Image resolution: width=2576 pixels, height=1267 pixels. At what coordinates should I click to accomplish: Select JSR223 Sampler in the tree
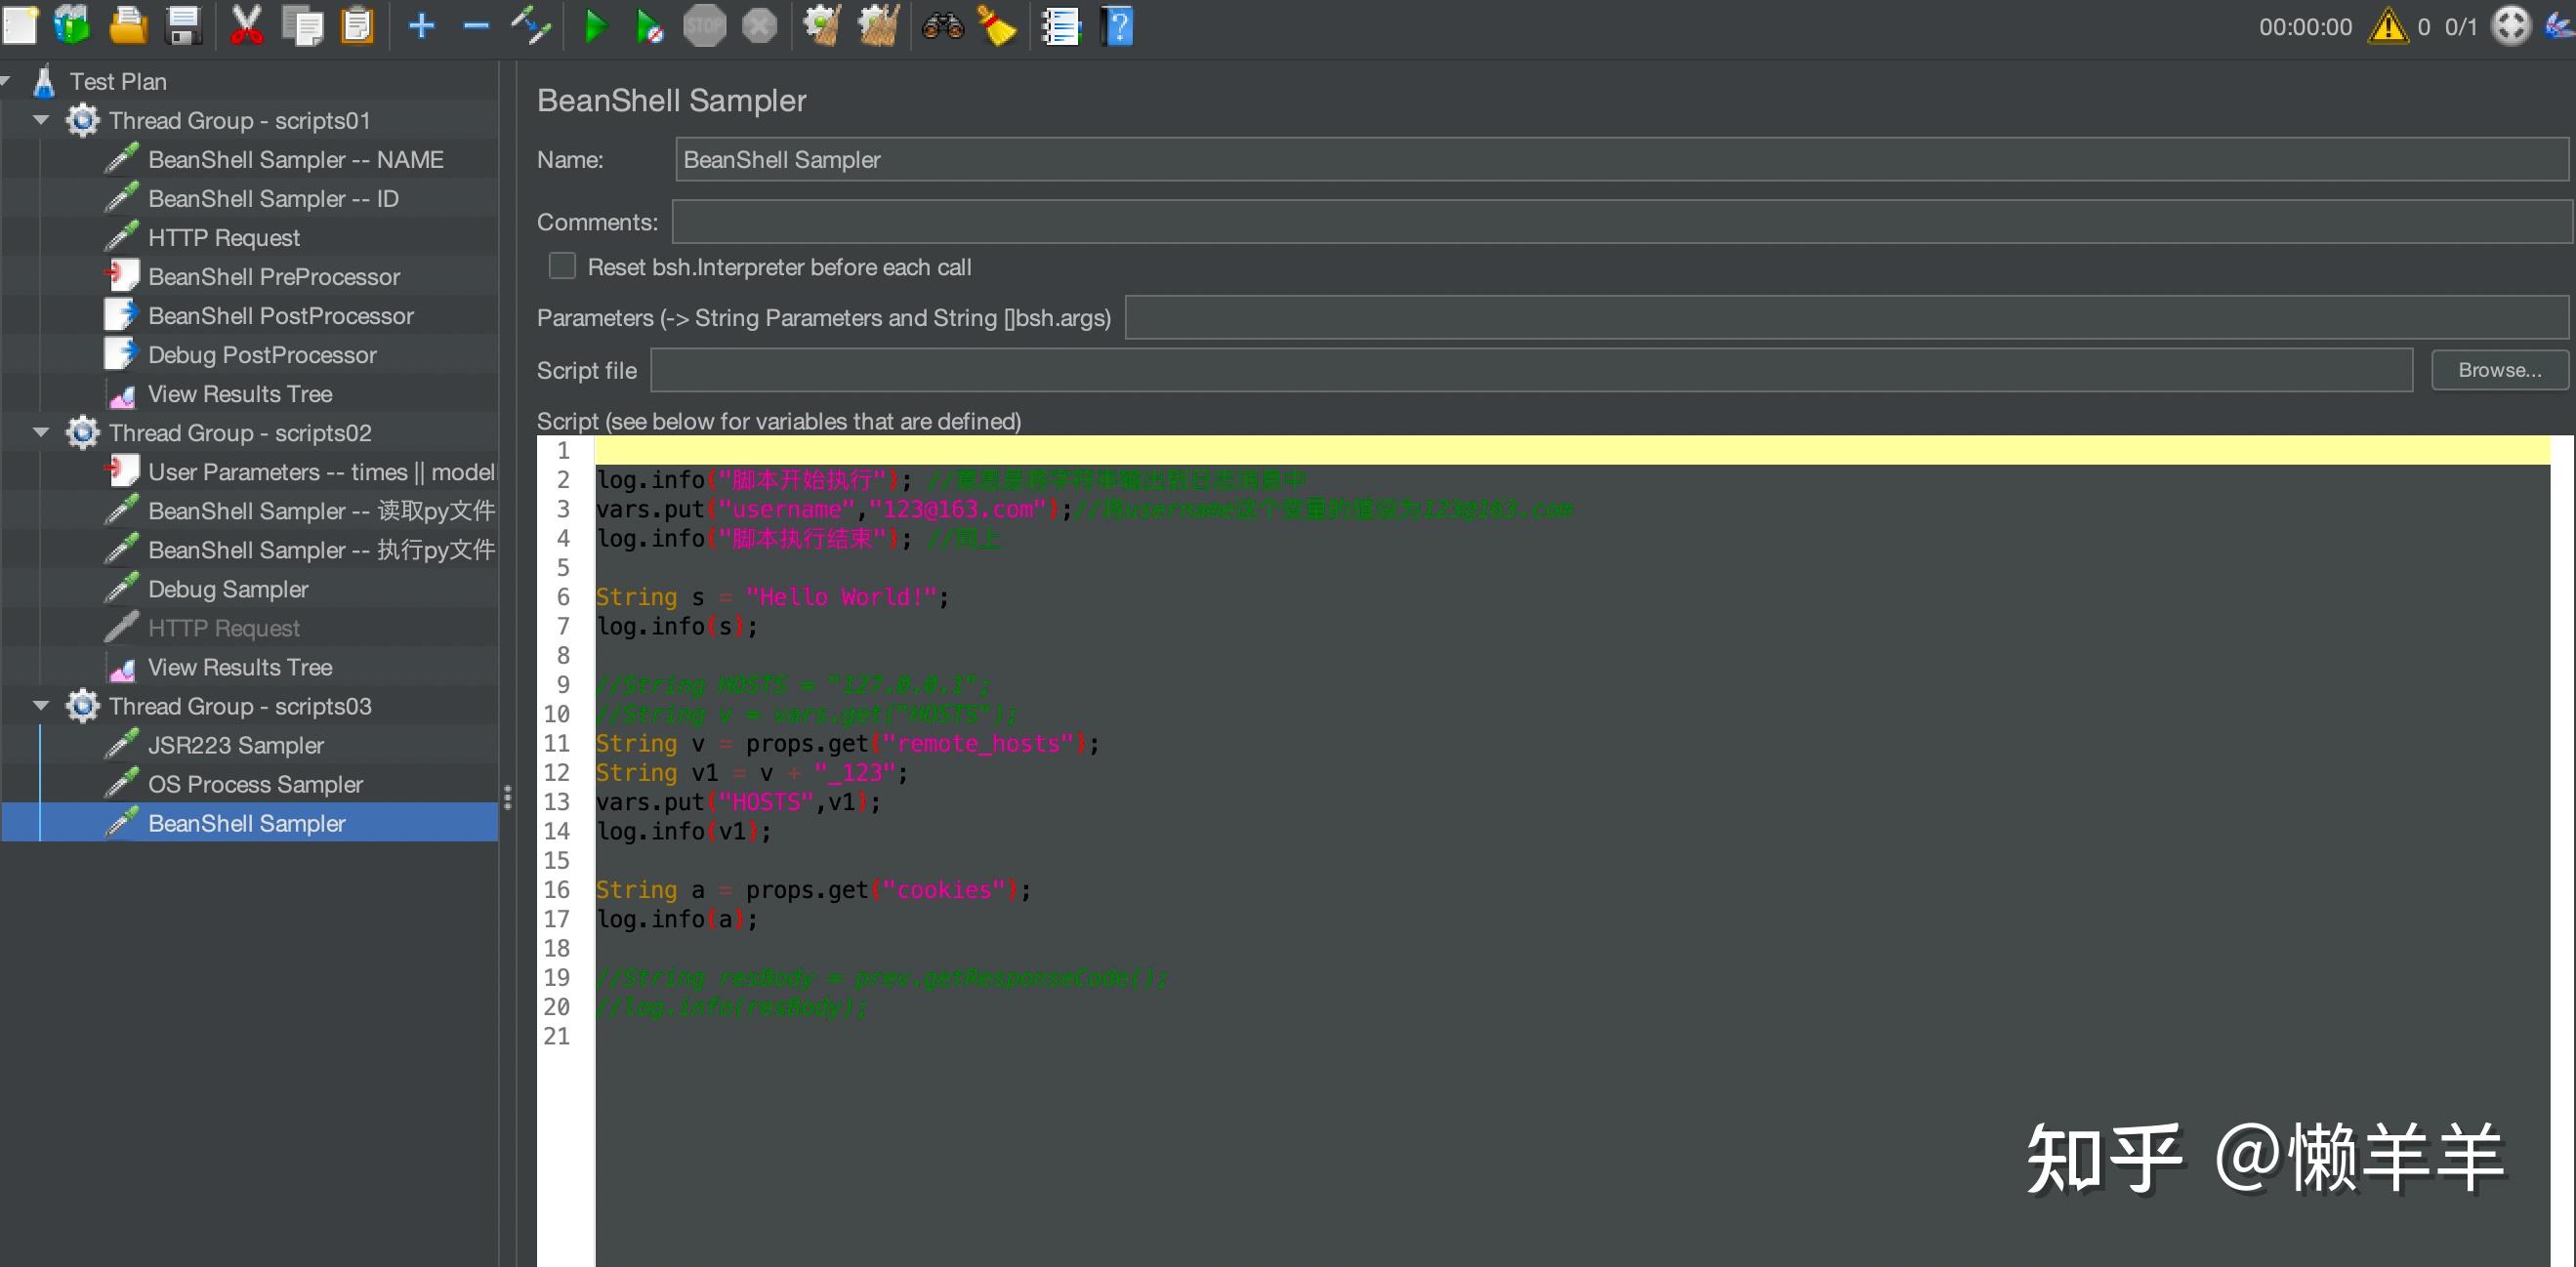tap(236, 745)
